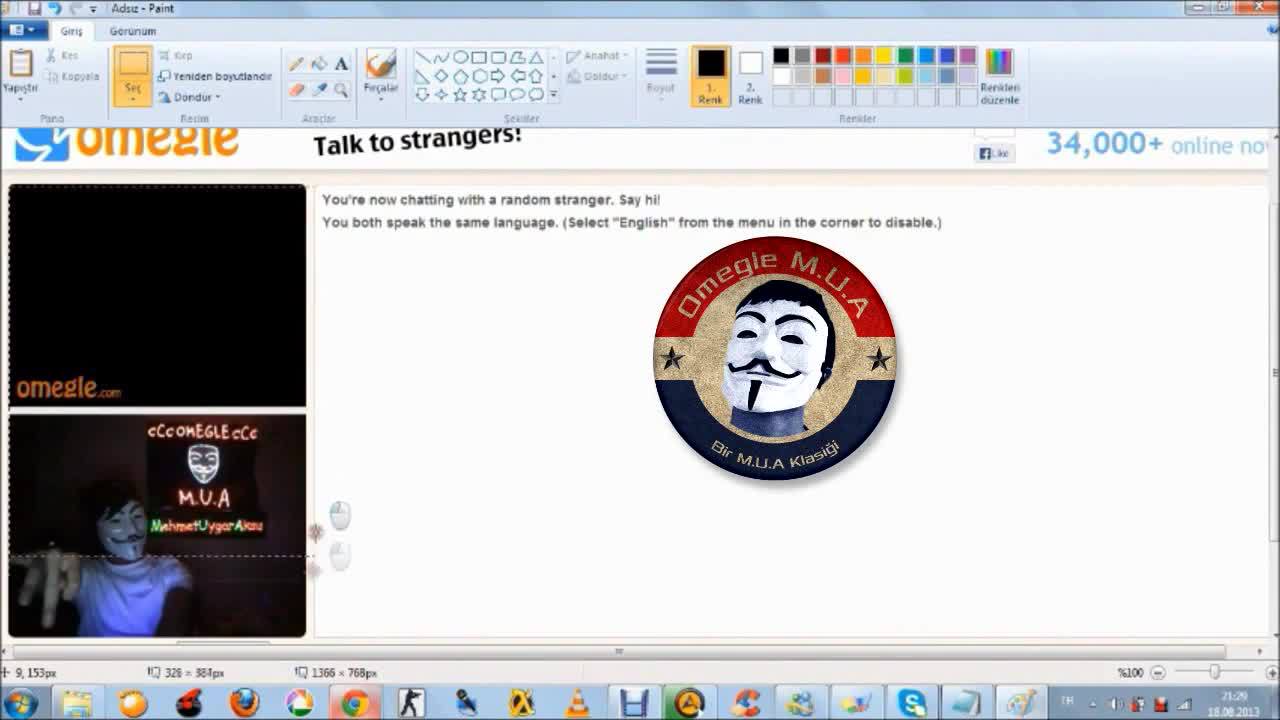
Task: Pick the yellow color swatch in top row
Action: coord(885,56)
